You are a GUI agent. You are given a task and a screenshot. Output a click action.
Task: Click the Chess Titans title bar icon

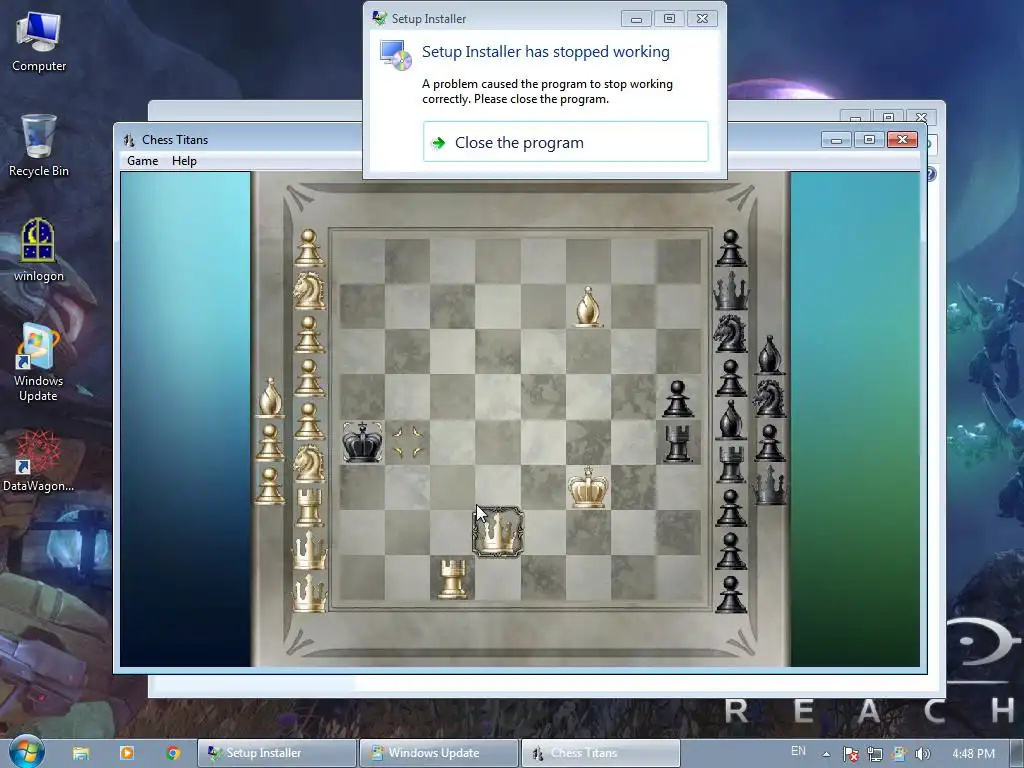129,140
